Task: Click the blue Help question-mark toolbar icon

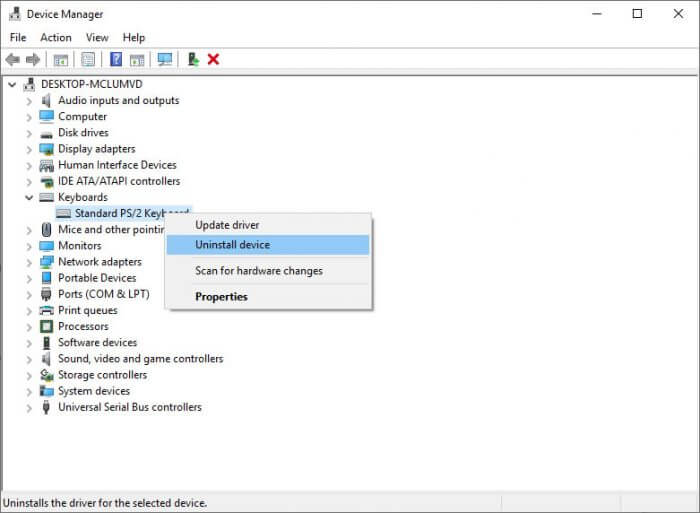Action: 116,59
